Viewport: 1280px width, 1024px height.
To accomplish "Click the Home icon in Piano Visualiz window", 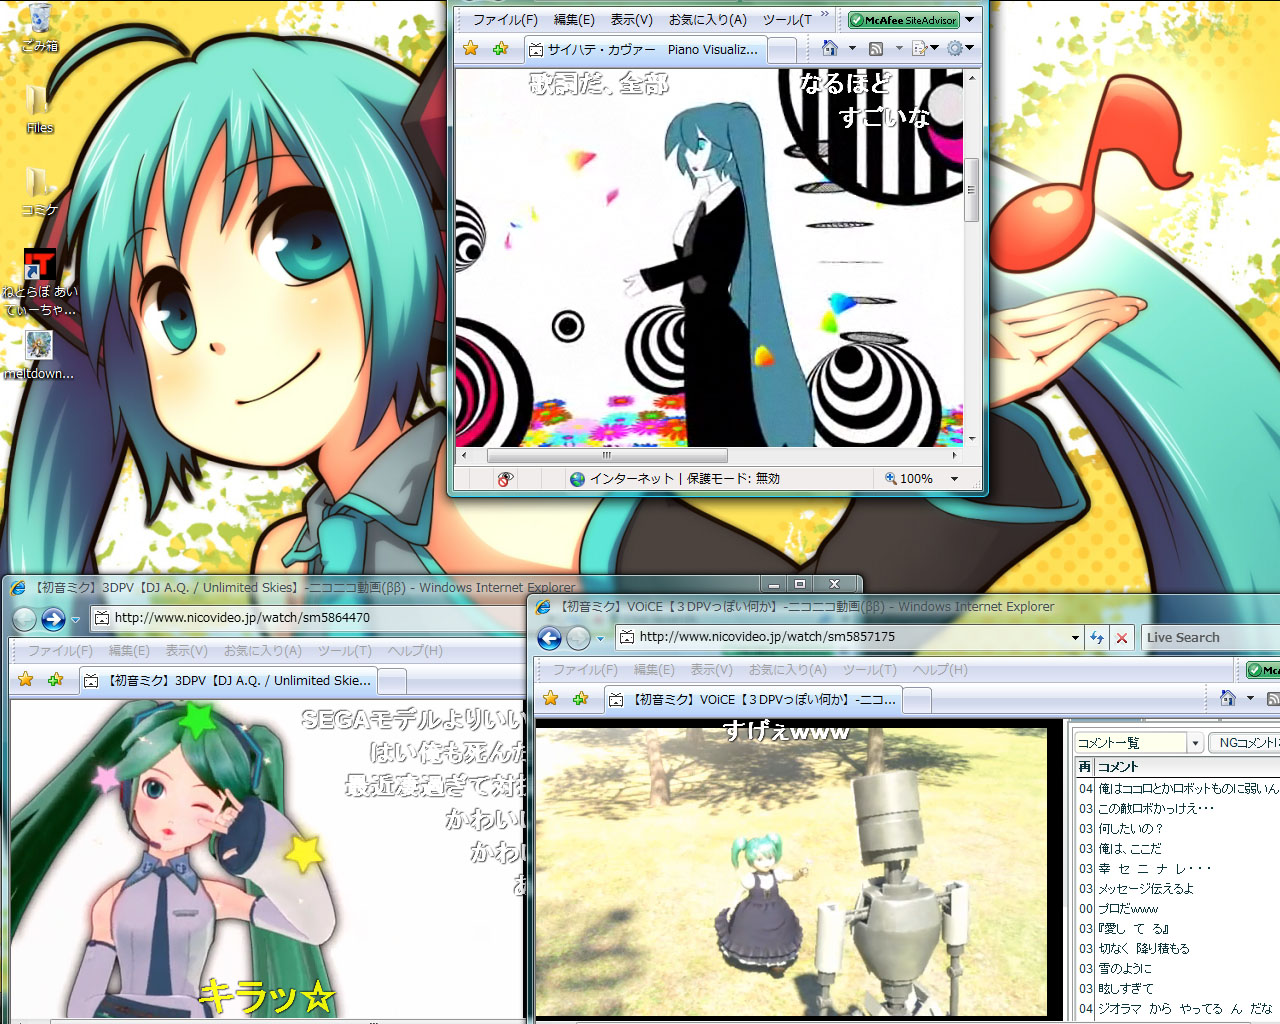I will [x=829, y=48].
